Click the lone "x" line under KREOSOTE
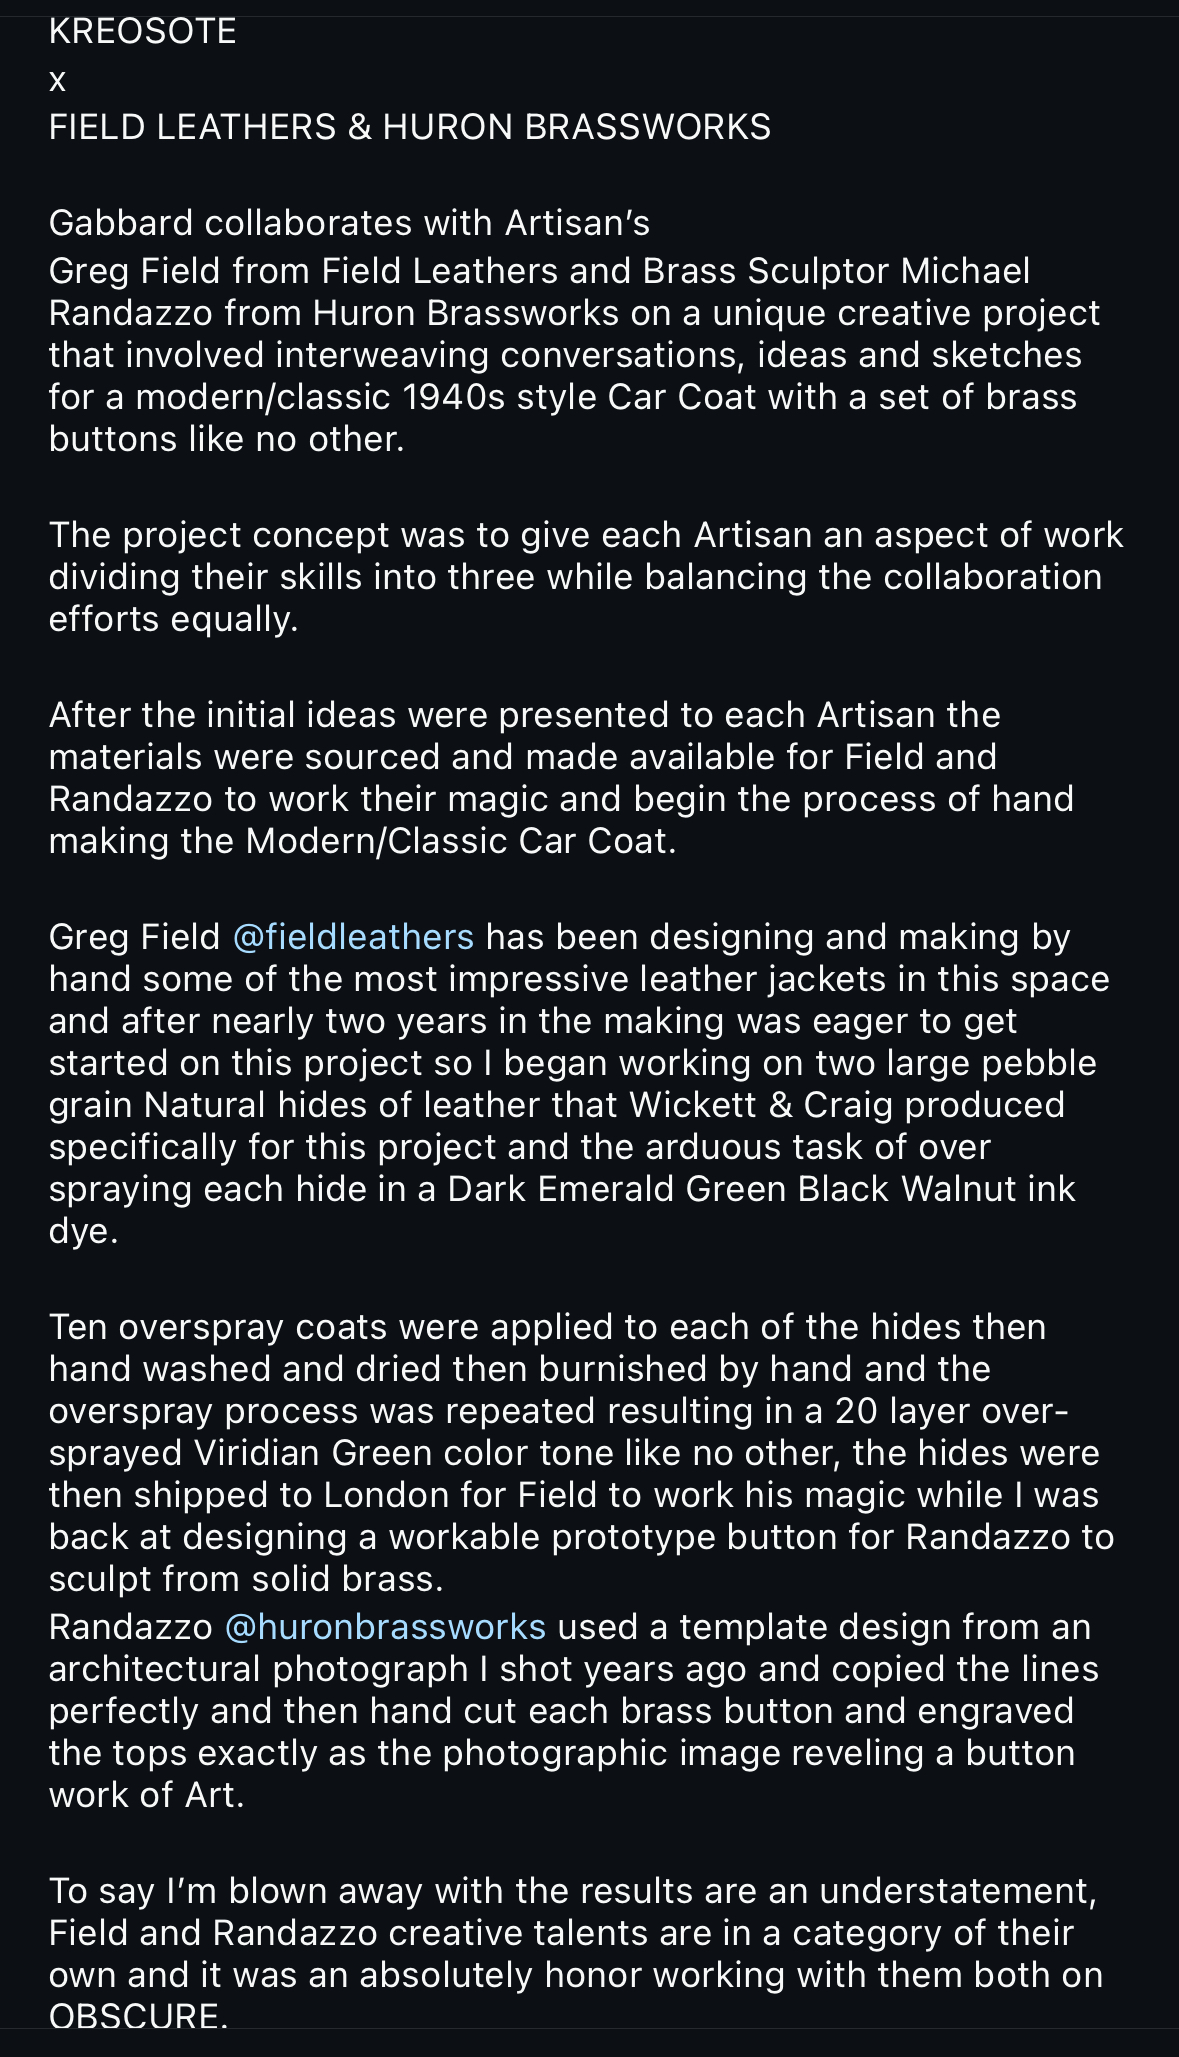The height and width of the screenshot is (2057, 1179). pos(57,80)
